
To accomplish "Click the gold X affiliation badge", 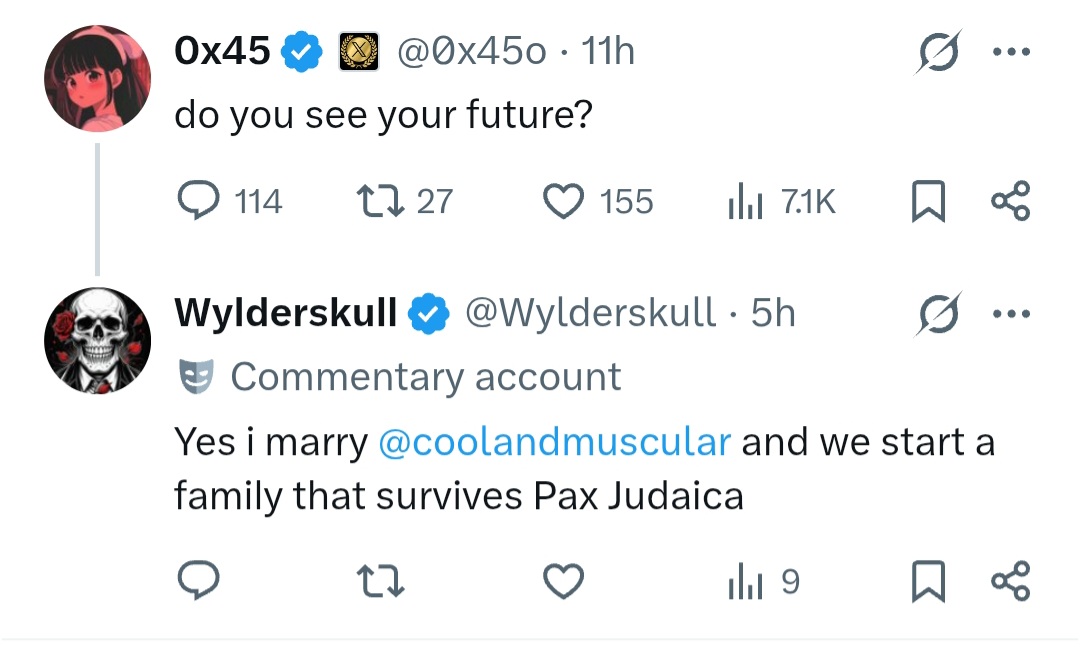I will click(x=359, y=52).
